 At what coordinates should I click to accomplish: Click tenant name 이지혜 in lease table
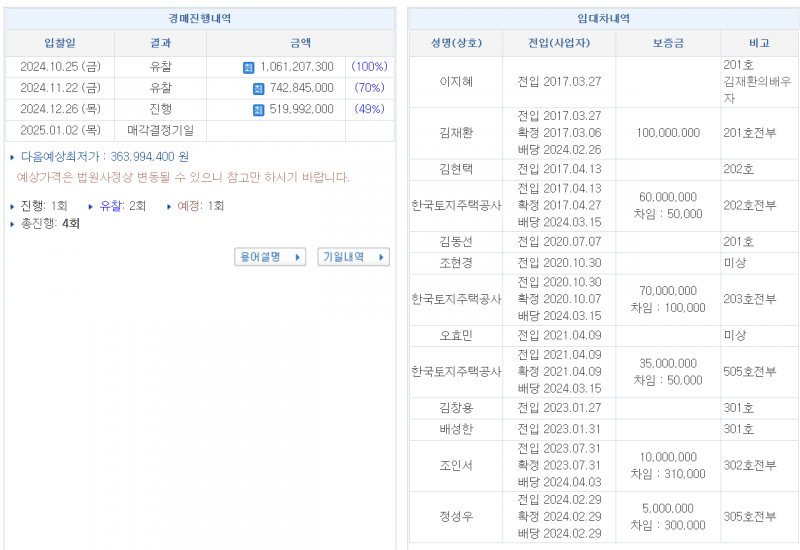point(456,82)
